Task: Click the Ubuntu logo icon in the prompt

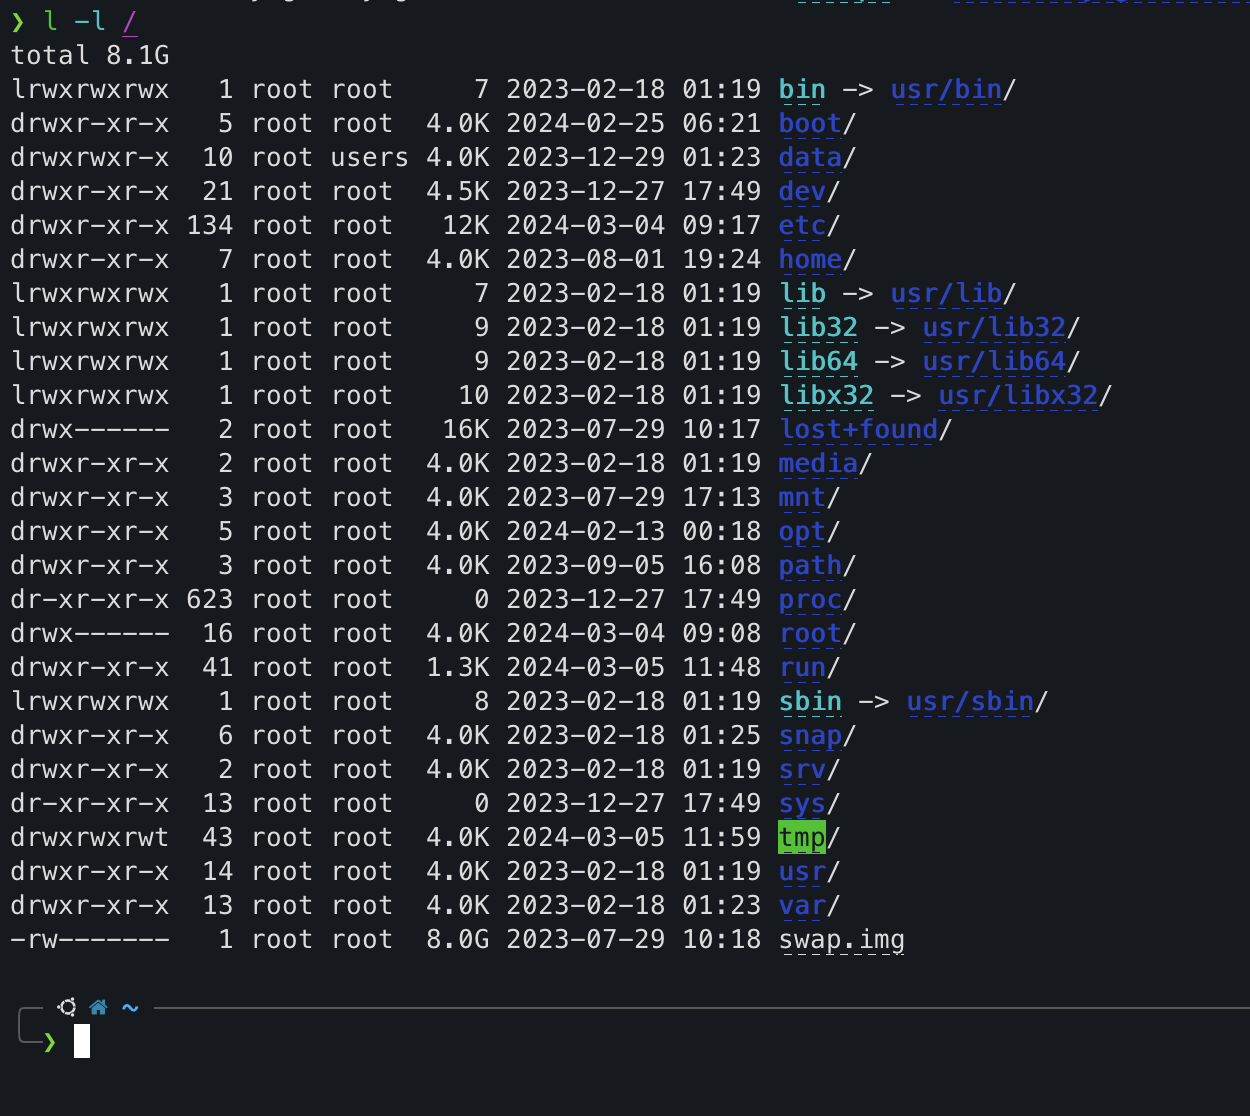Action: coord(67,1007)
